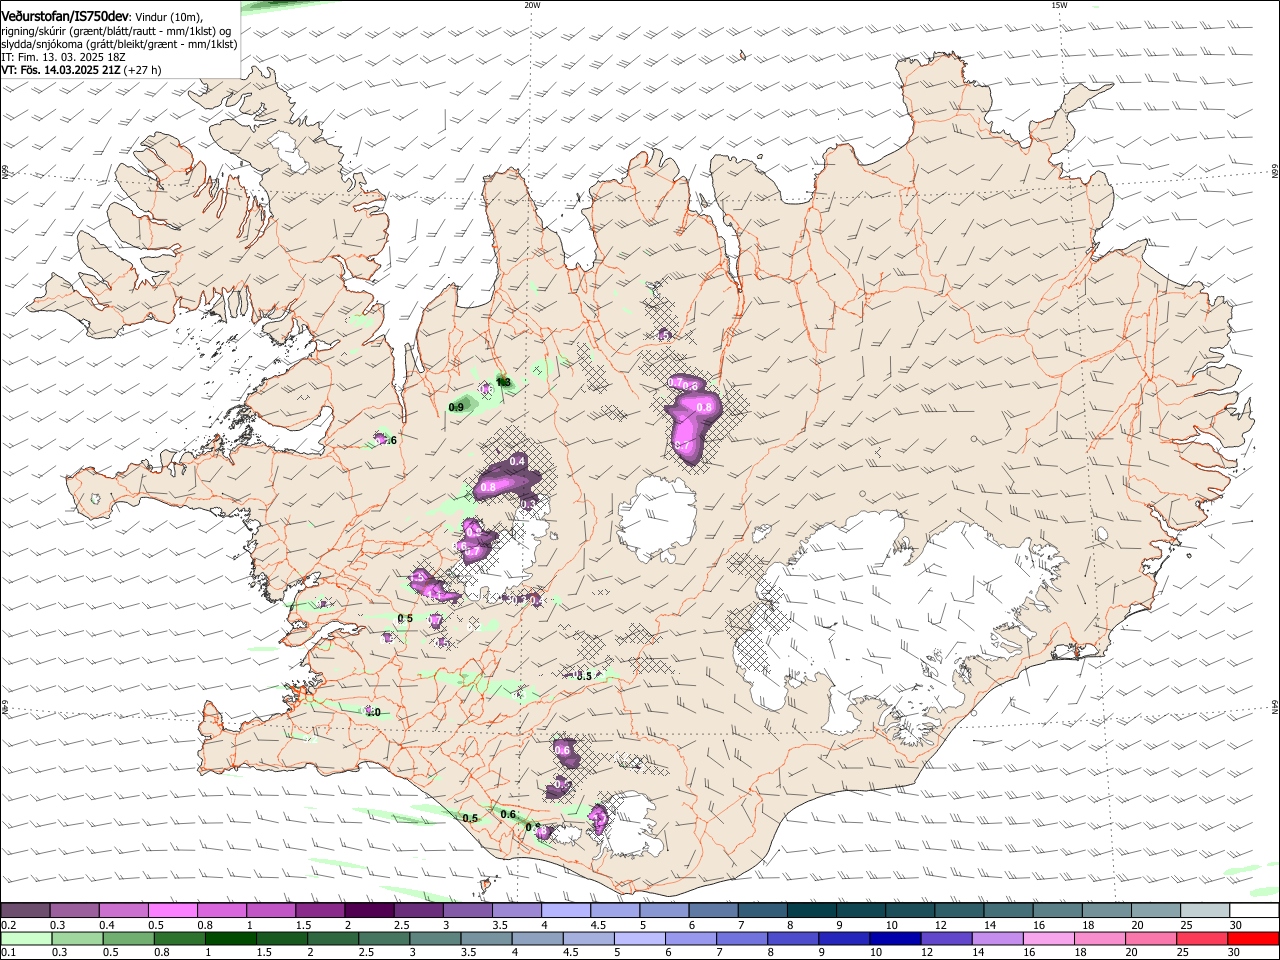
Task: Click the 20W longitude label at top
Action: (532, 5)
